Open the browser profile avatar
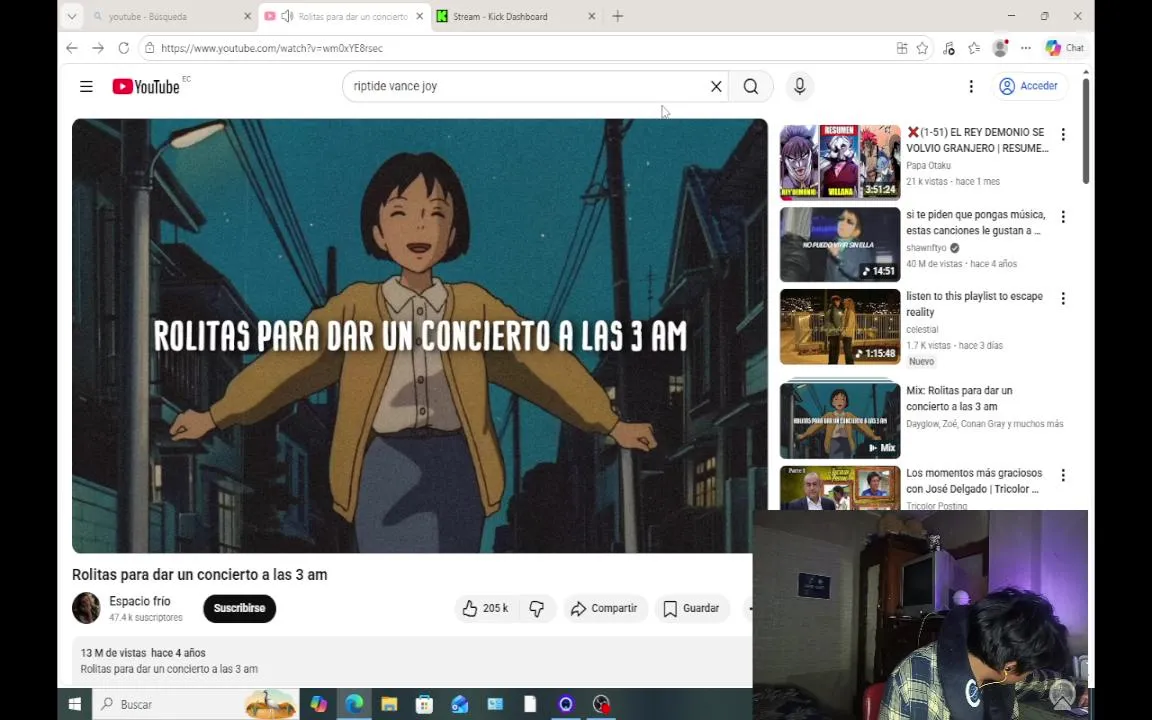 click(1000, 48)
